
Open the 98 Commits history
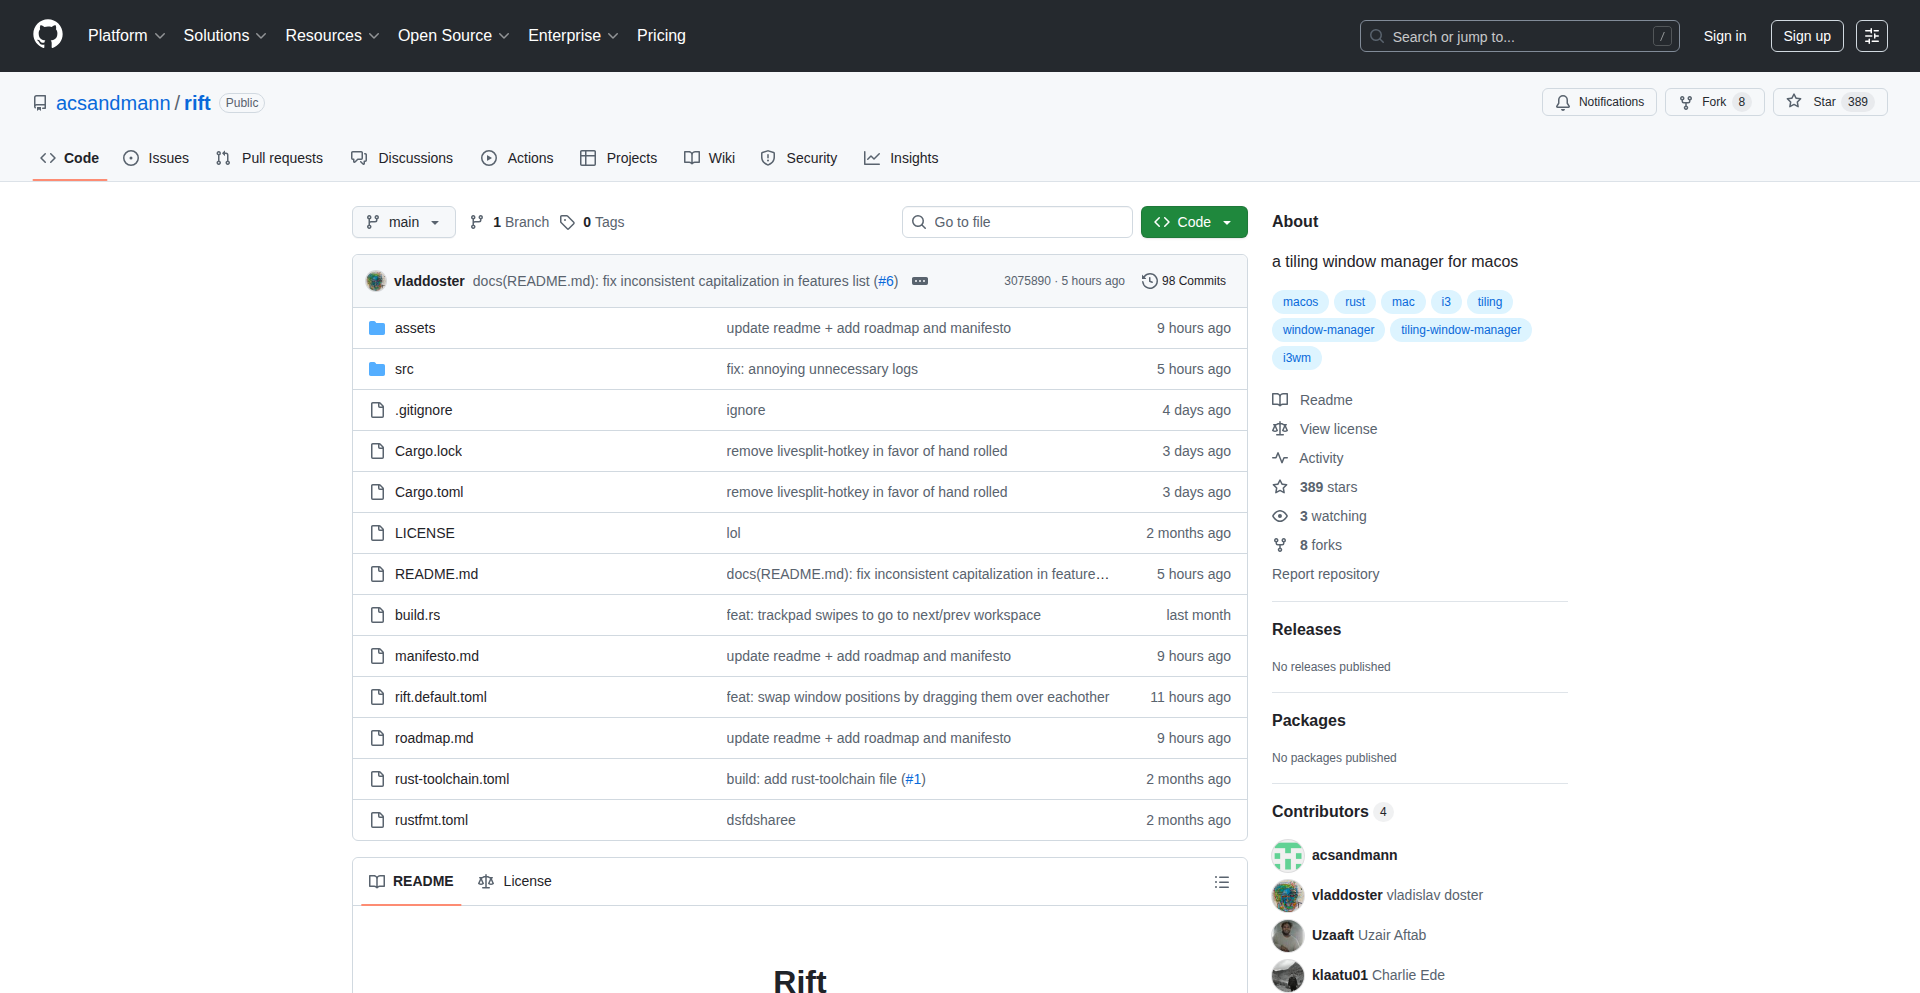pos(1184,281)
